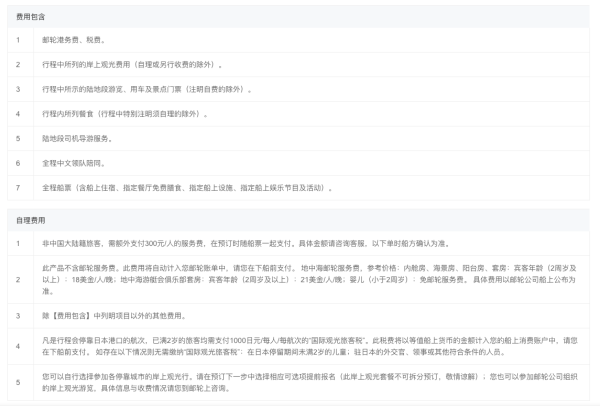This screenshot has height=406, width=600.
Task: Click number 7 cell beside 全程船票
Action: (x=18, y=188)
